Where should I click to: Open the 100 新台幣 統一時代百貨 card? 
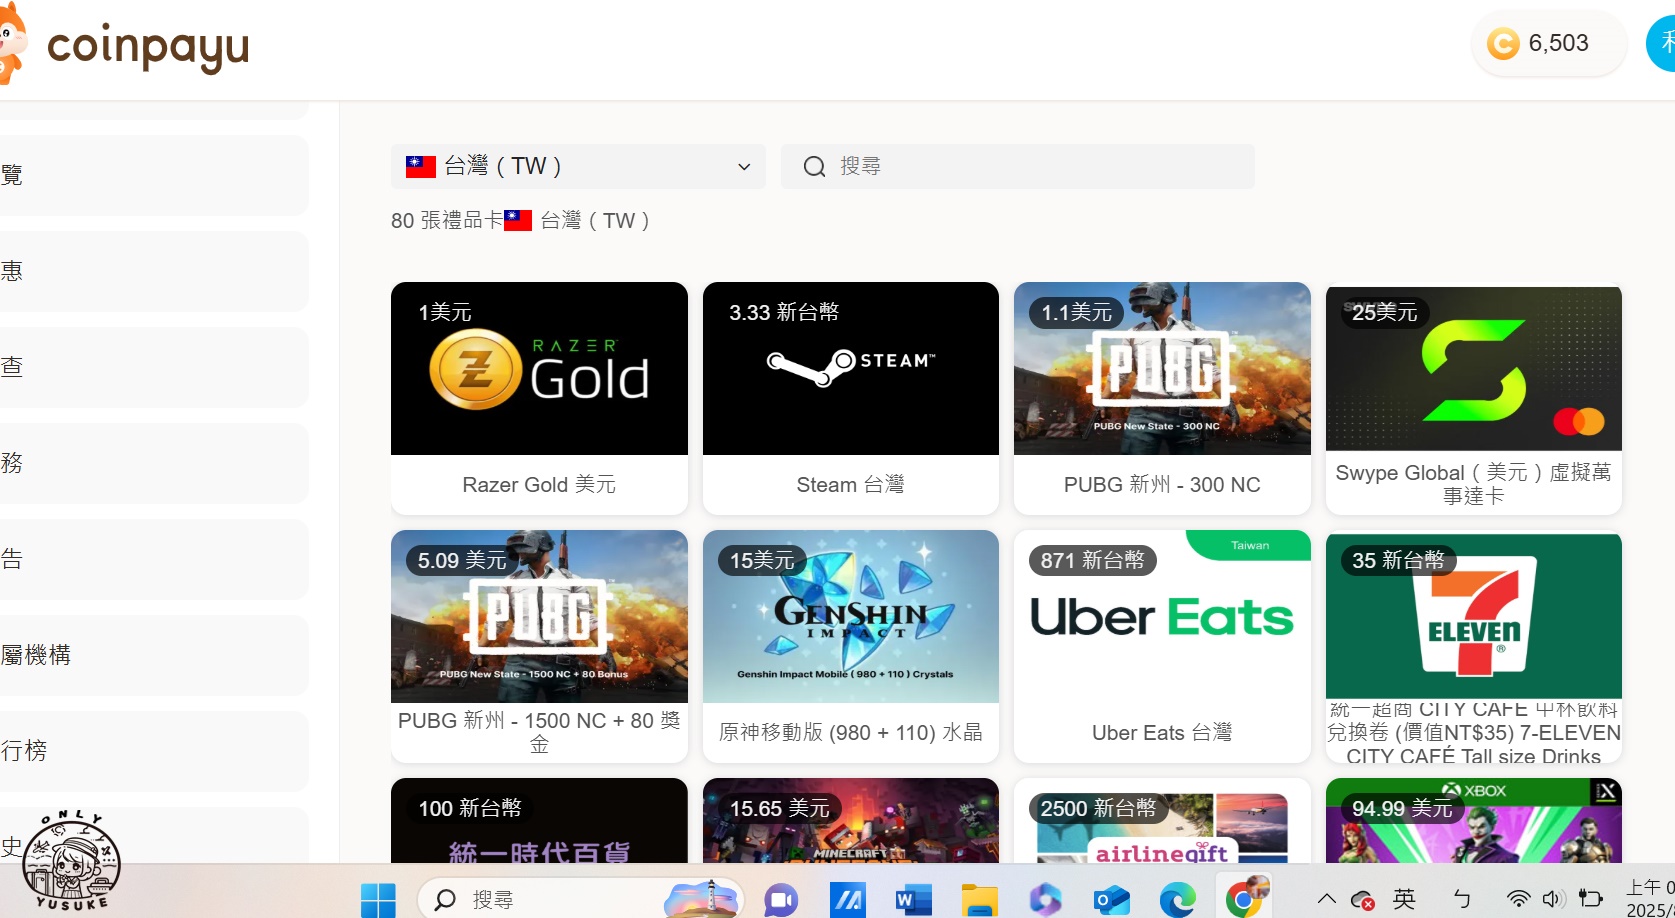coord(539,820)
